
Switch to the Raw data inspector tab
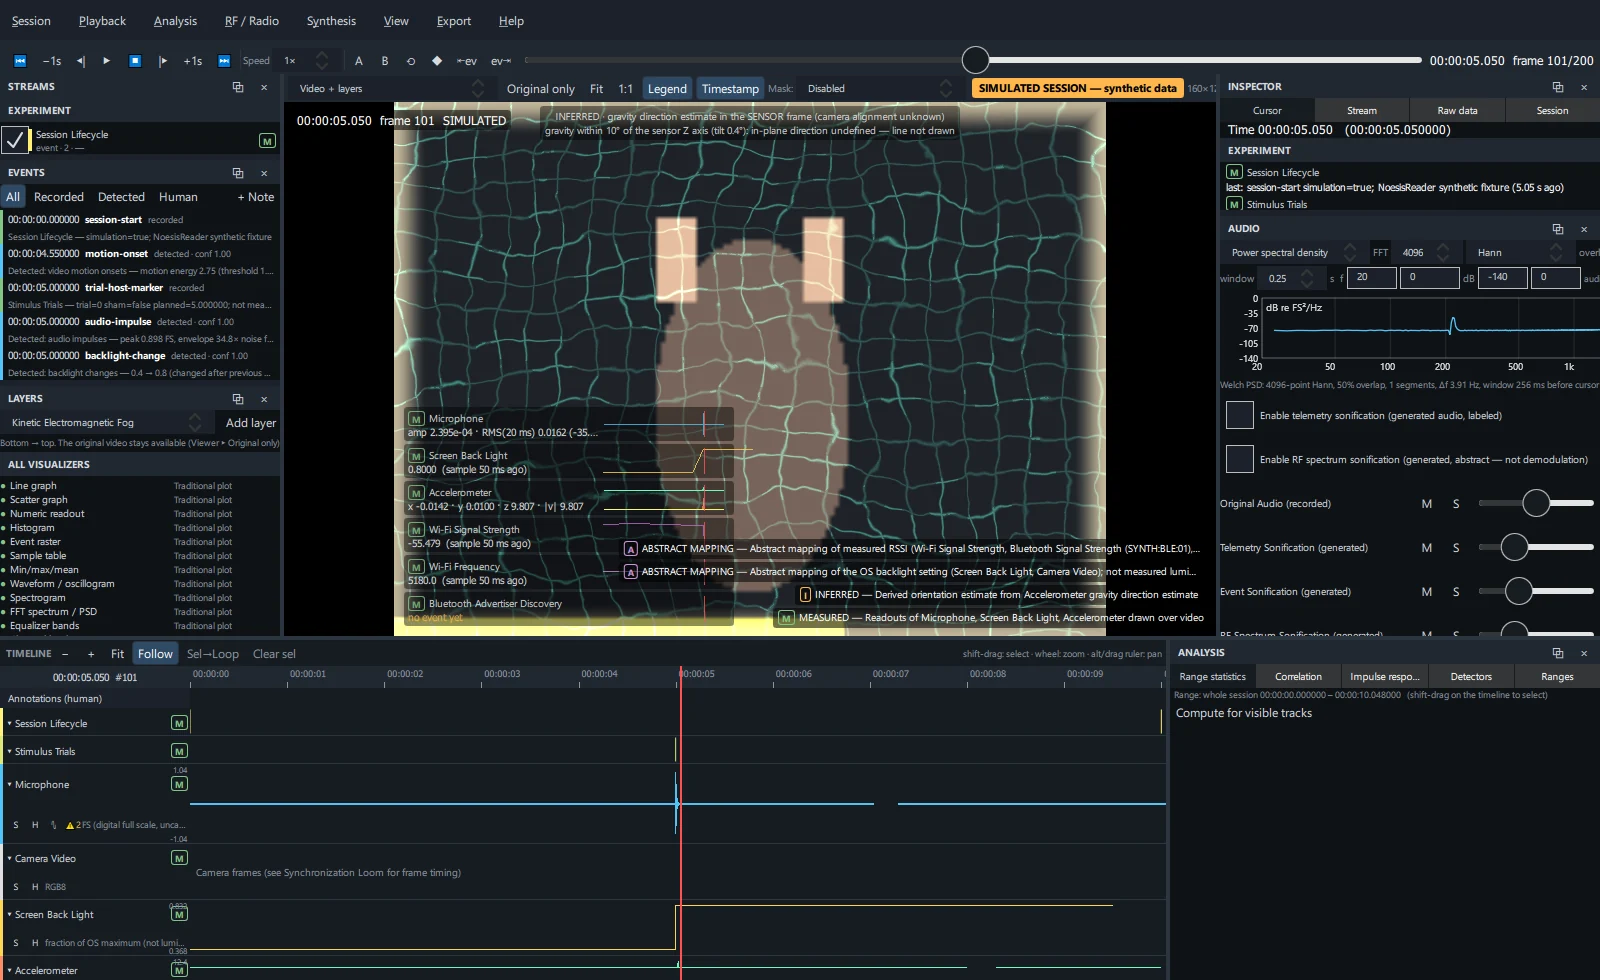point(1457,111)
